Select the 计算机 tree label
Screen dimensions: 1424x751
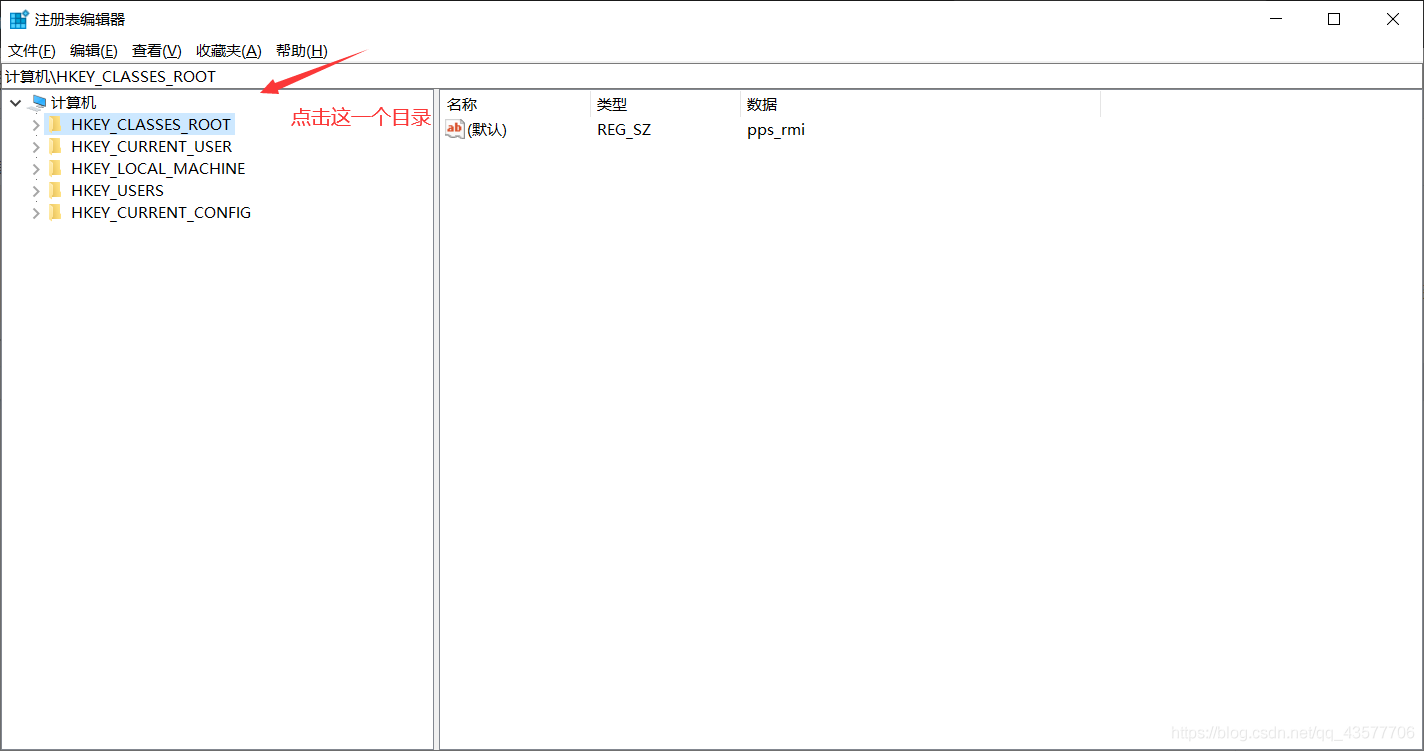pyautogui.click(x=74, y=102)
